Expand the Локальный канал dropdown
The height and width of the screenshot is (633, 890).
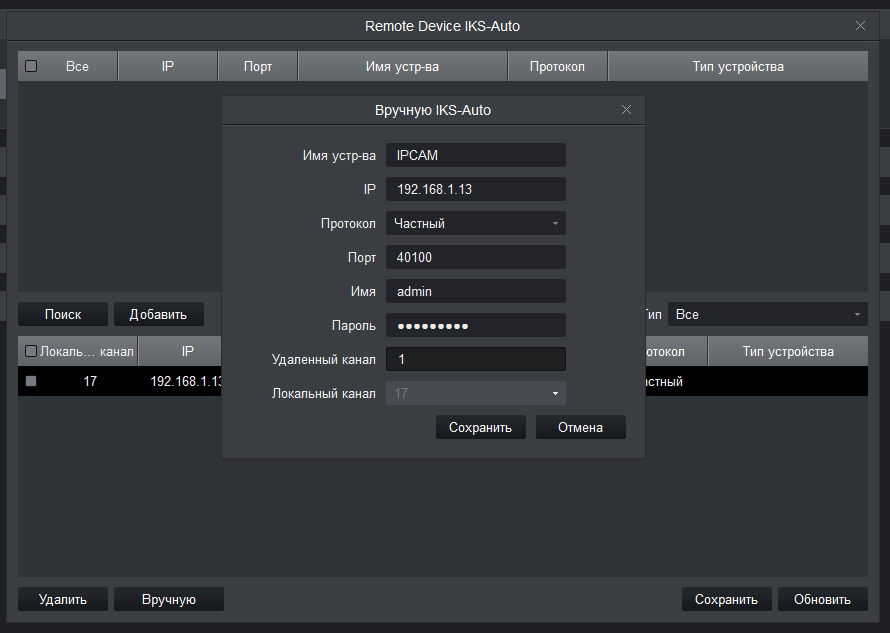[475, 393]
